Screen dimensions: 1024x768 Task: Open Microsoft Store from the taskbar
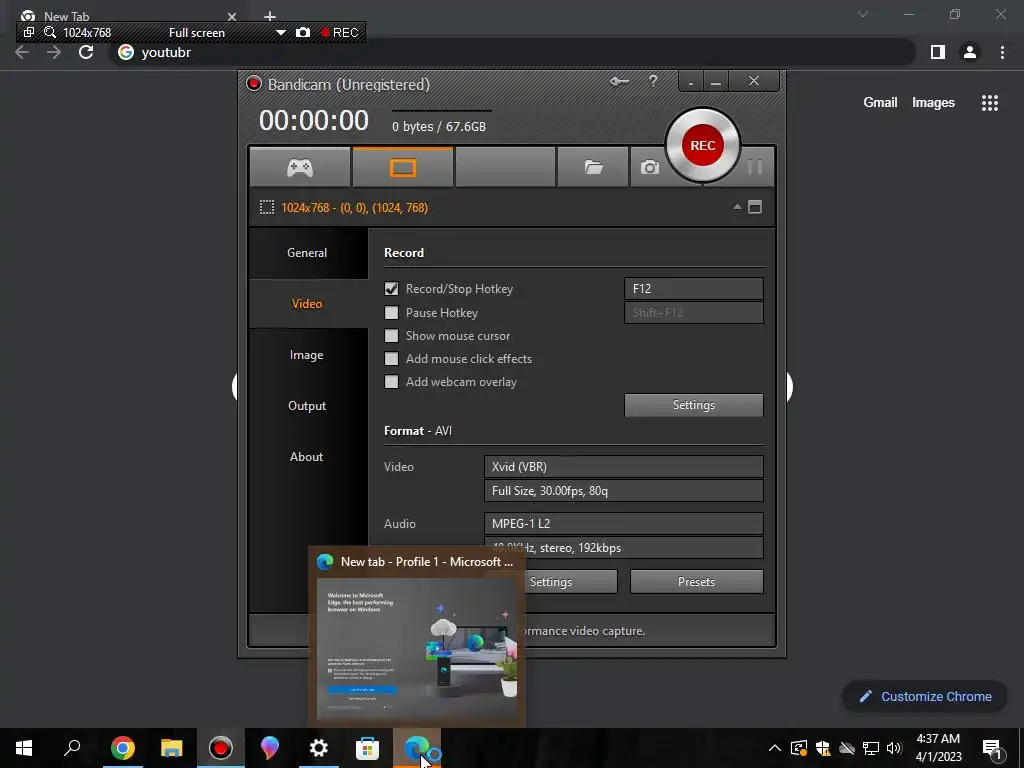(x=367, y=748)
